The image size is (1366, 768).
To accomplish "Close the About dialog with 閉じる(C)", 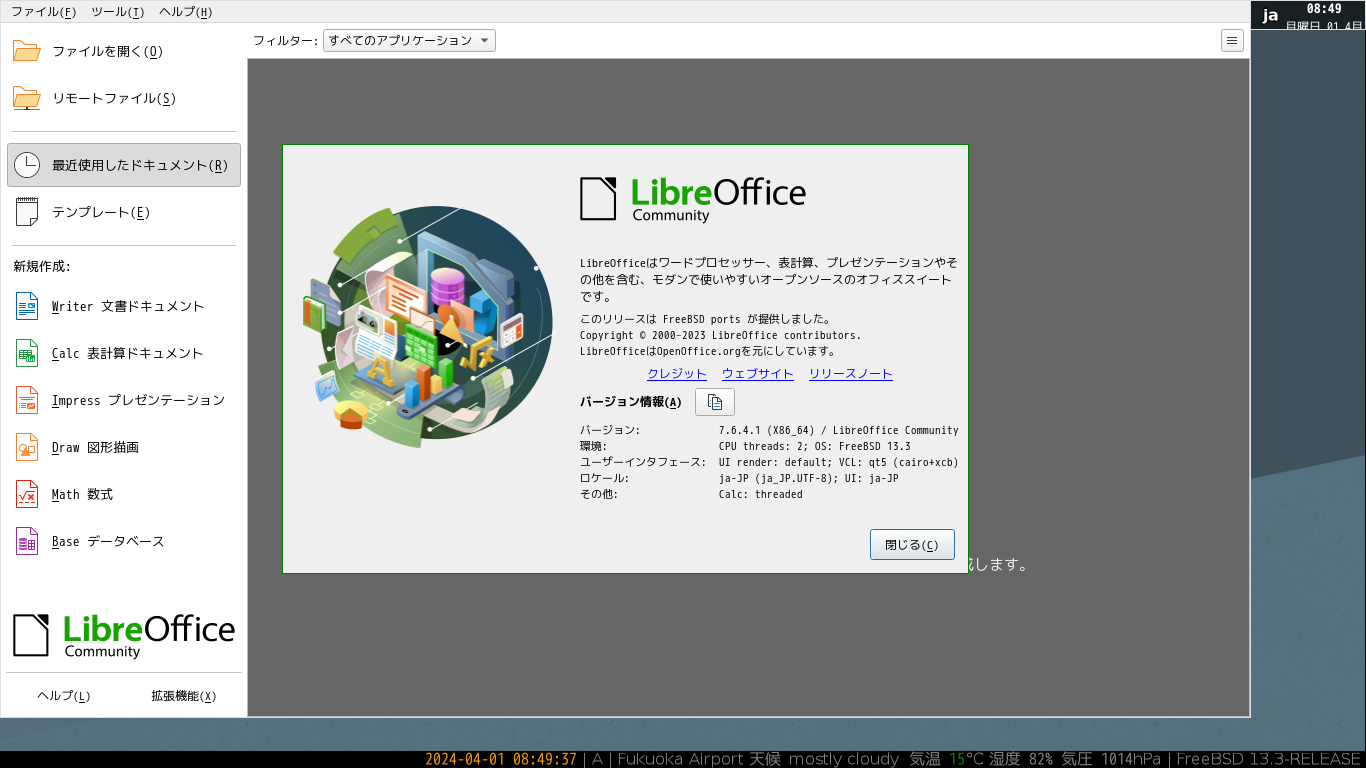I will [x=912, y=545].
